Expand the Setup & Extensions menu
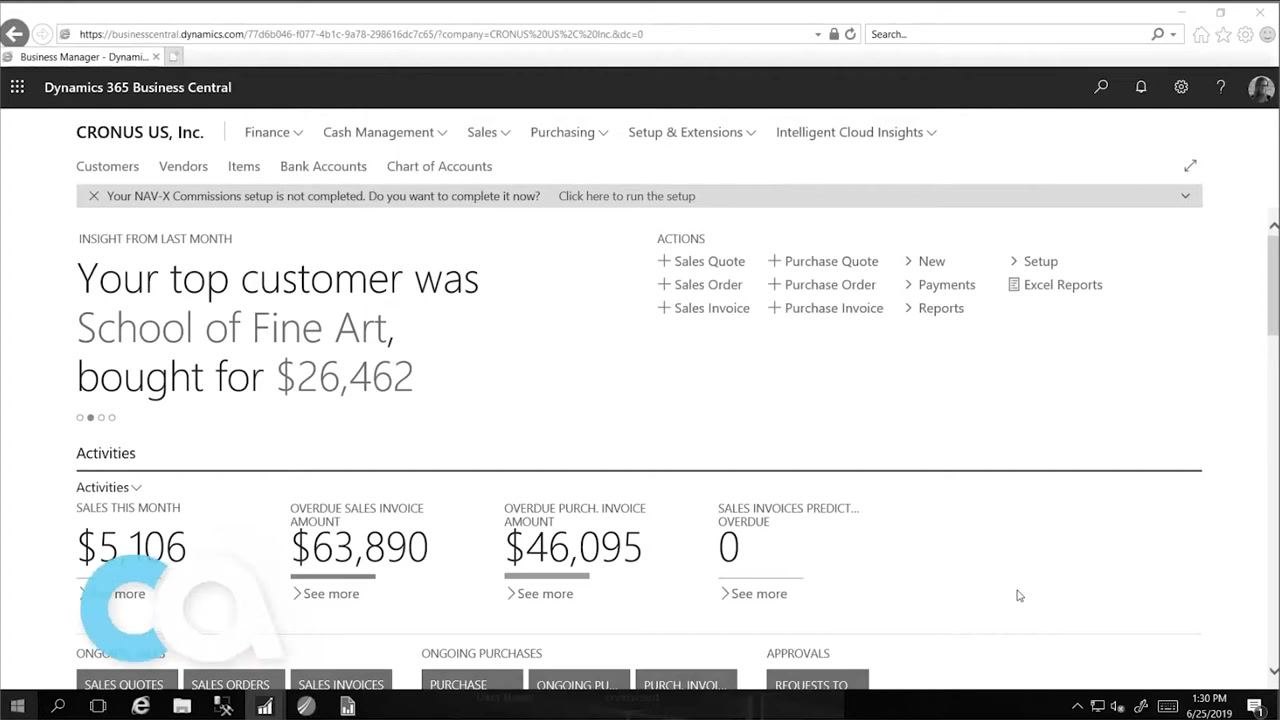Viewport: 1280px width, 720px height. 692,132
